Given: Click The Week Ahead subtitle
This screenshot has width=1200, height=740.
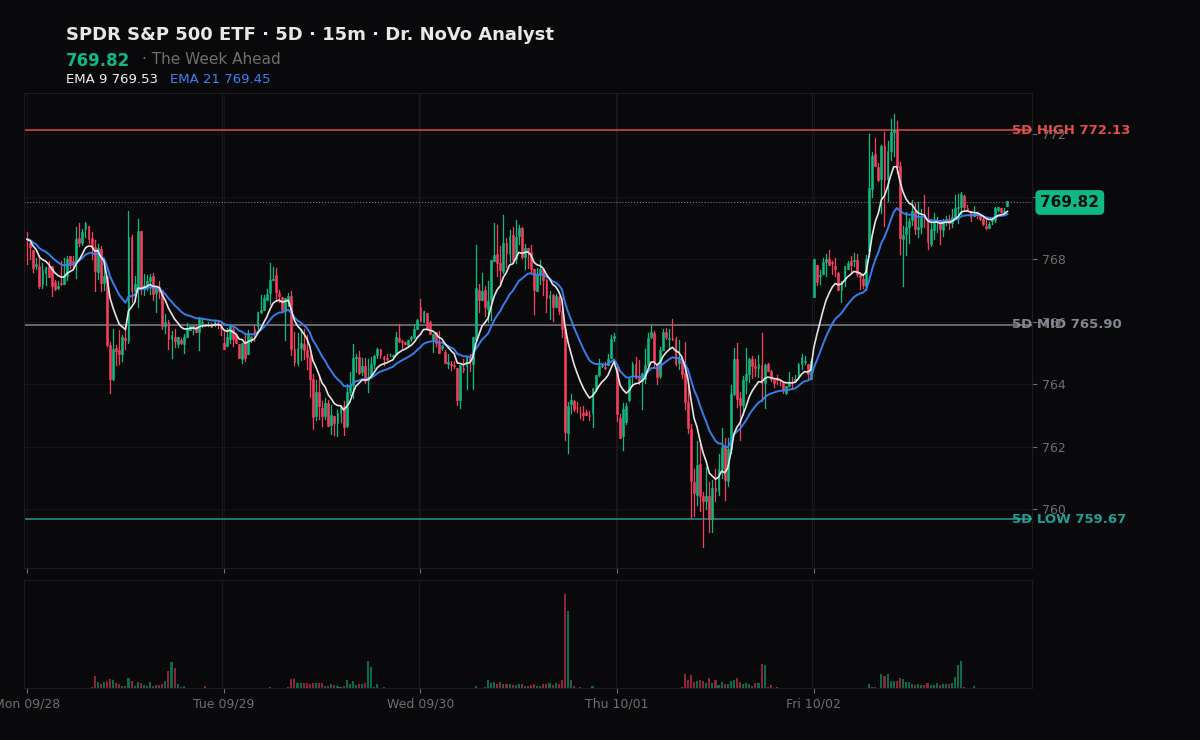Looking at the screenshot, I should [216, 60].
